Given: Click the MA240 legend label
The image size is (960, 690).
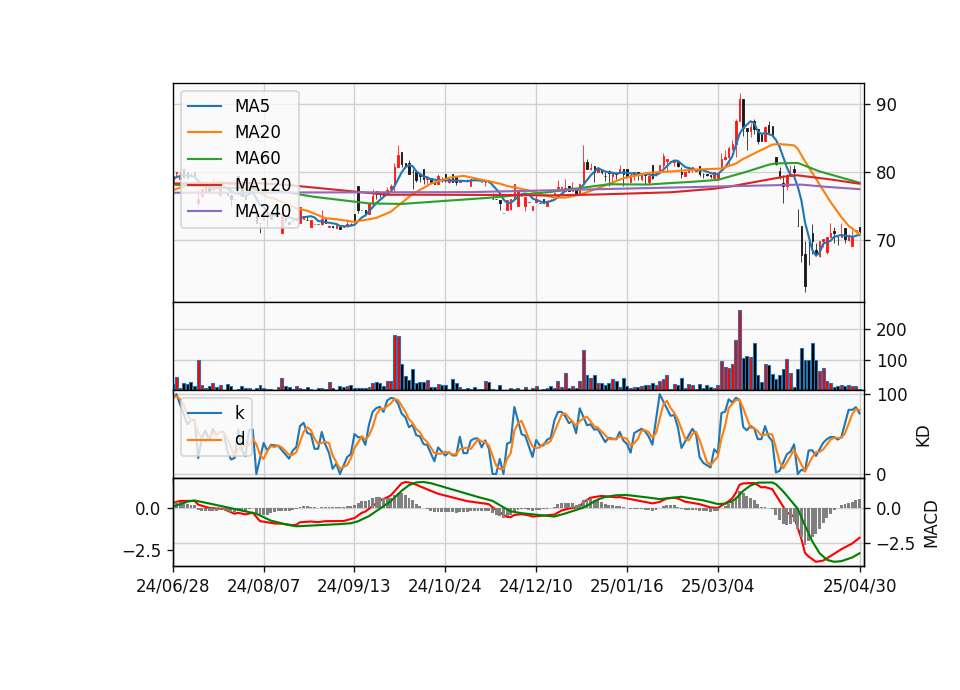Looking at the screenshot, I should click(263, 211).
